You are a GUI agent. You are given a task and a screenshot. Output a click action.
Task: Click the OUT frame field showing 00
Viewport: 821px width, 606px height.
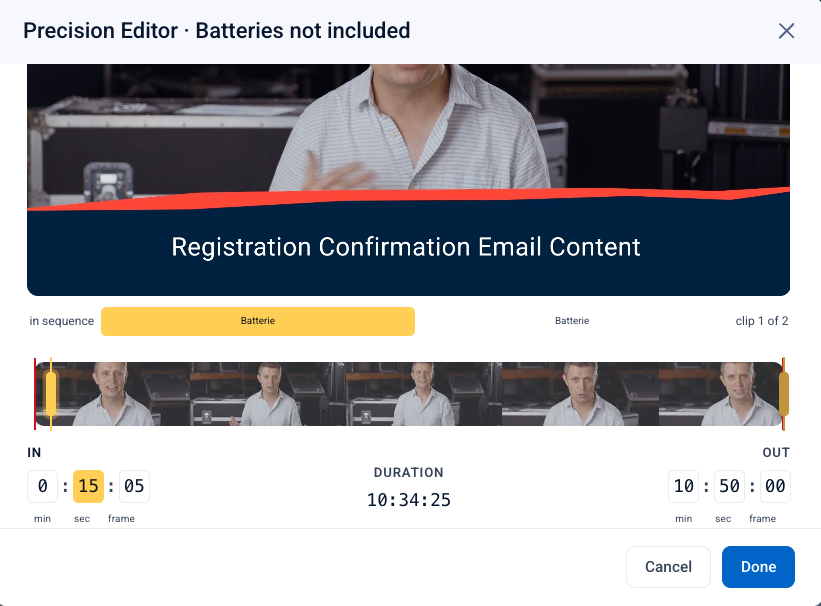[x=775, y=486]
